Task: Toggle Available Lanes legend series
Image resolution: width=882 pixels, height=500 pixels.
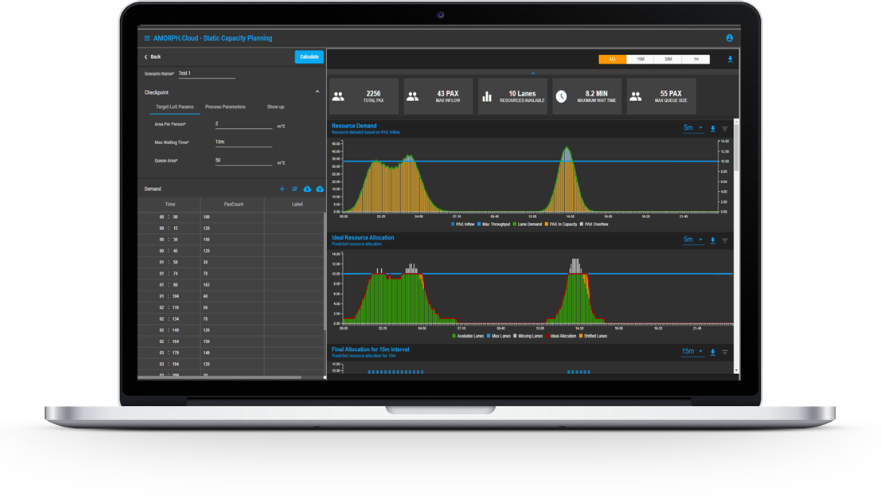Action: click(468, 336)
